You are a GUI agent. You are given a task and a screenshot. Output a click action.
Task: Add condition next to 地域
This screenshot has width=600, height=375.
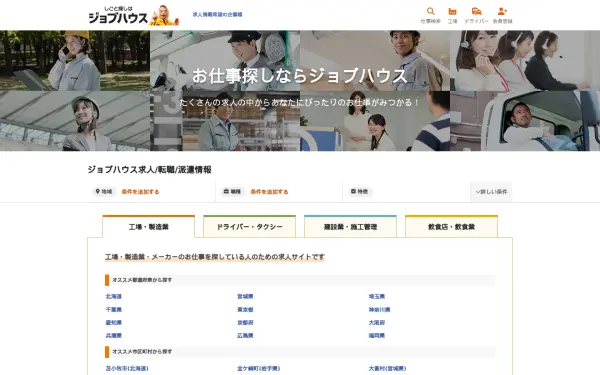pyautogui.click(x=140, y=192)
